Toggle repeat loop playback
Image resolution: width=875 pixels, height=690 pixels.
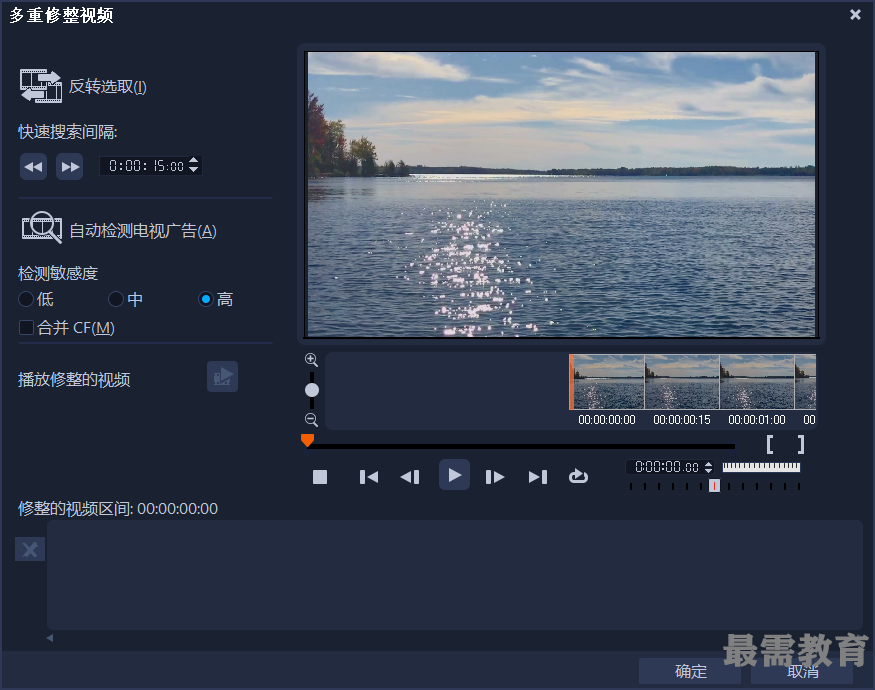(x=578, y=476)
